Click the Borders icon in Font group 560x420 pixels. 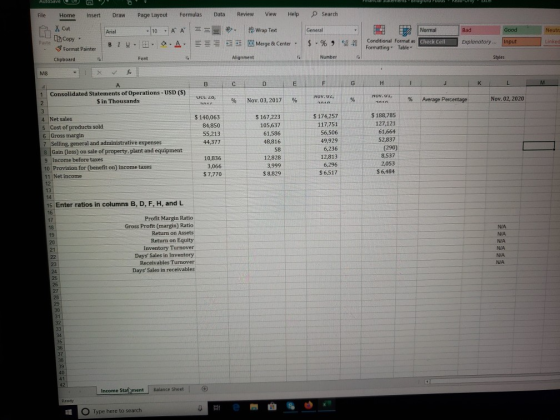coord(145,45)
